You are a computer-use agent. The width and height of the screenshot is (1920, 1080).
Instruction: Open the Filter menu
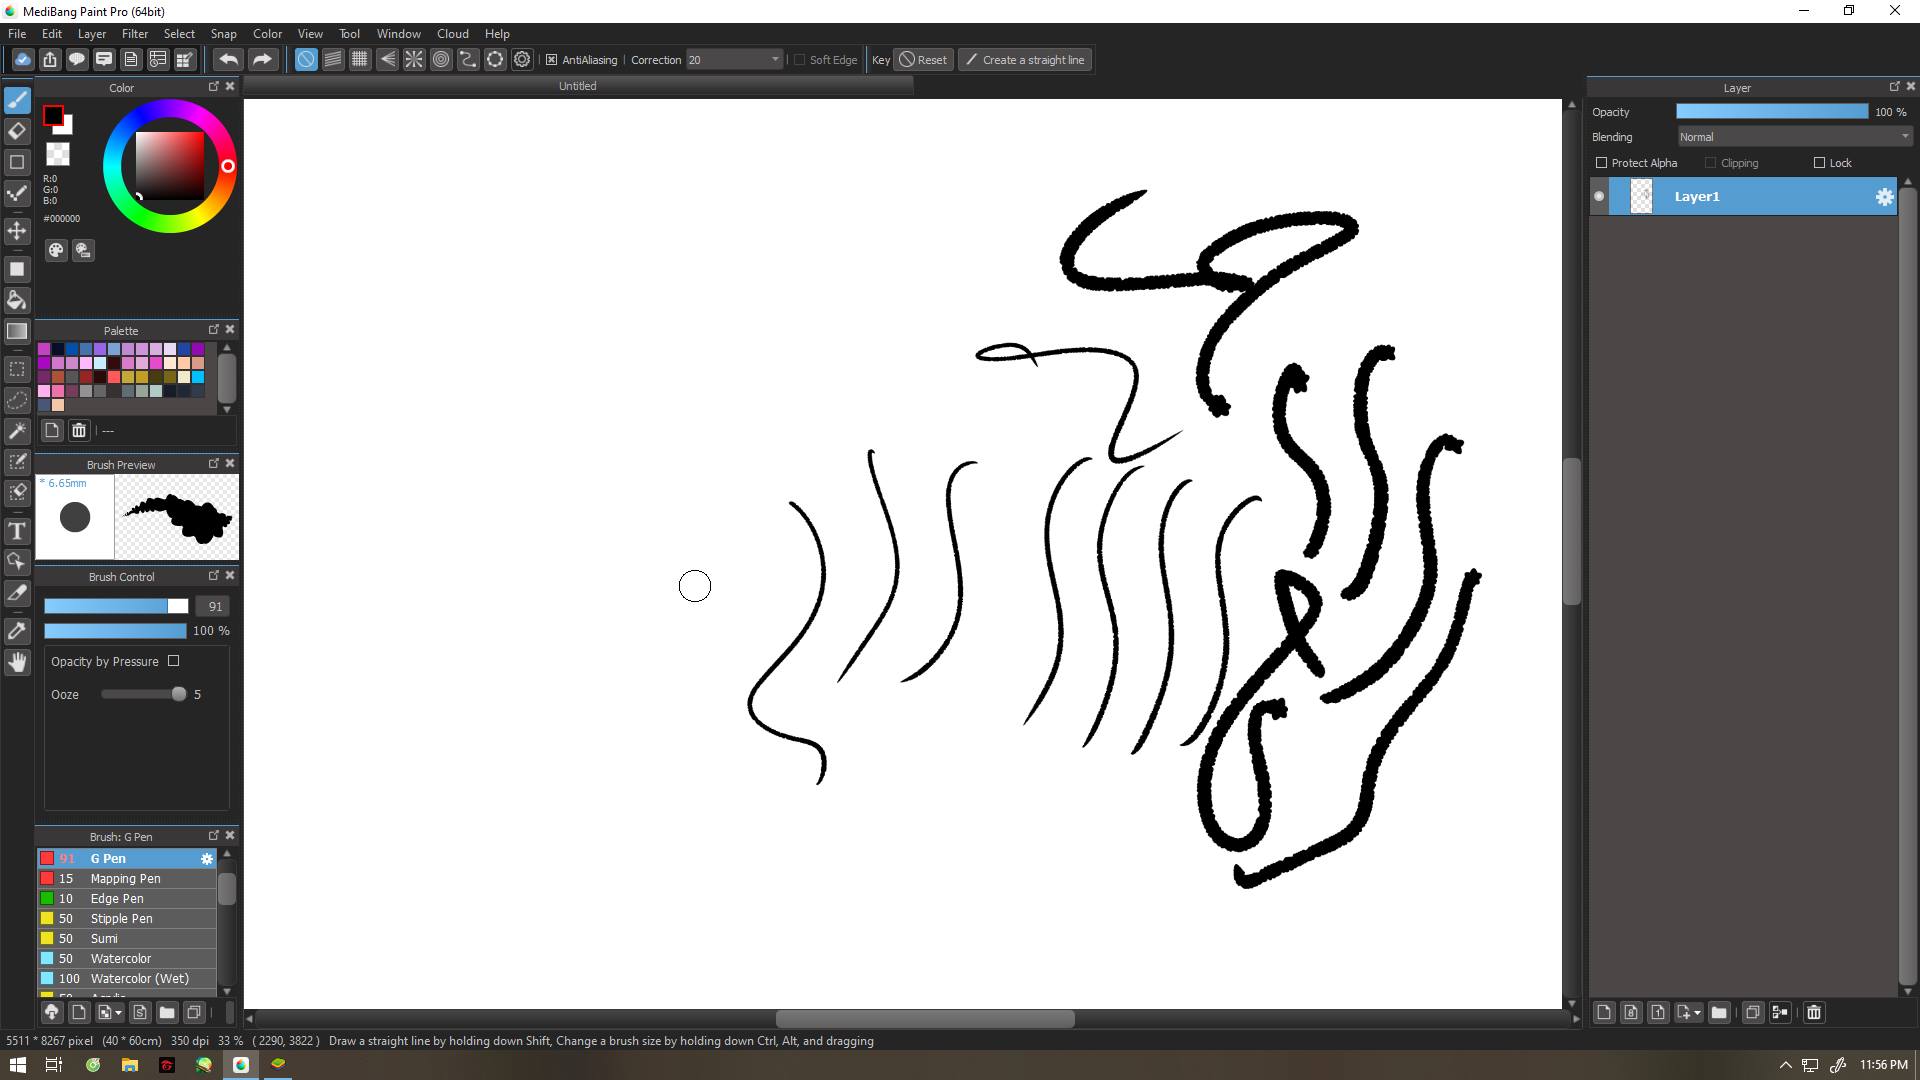point(135,33)
